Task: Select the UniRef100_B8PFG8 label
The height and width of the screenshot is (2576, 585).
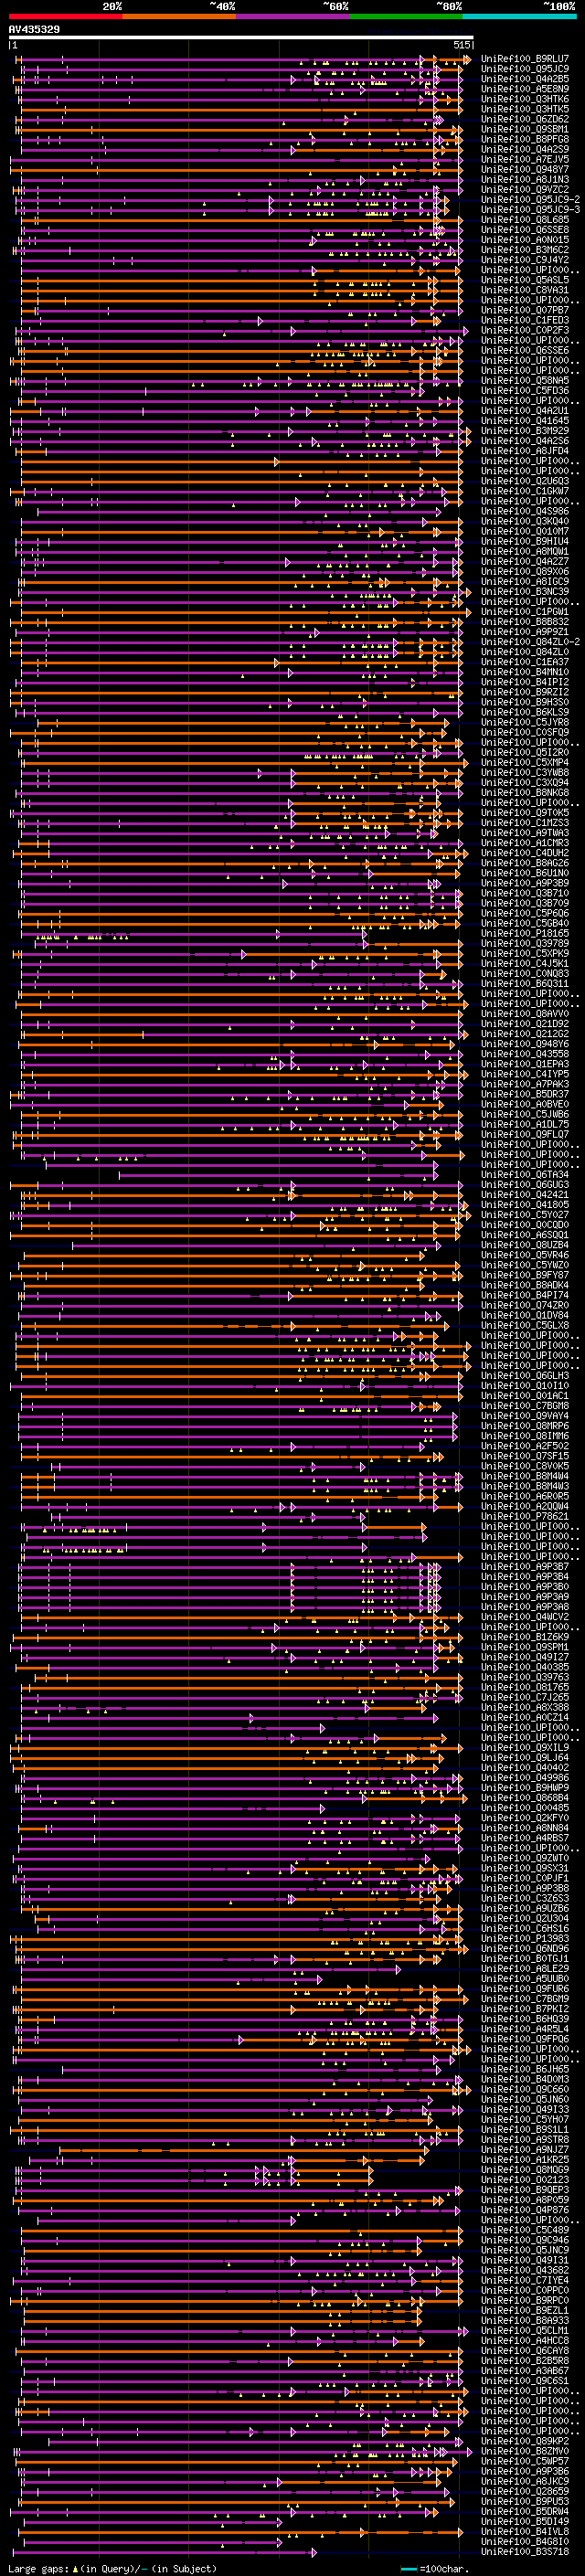Action: [524, 139]
